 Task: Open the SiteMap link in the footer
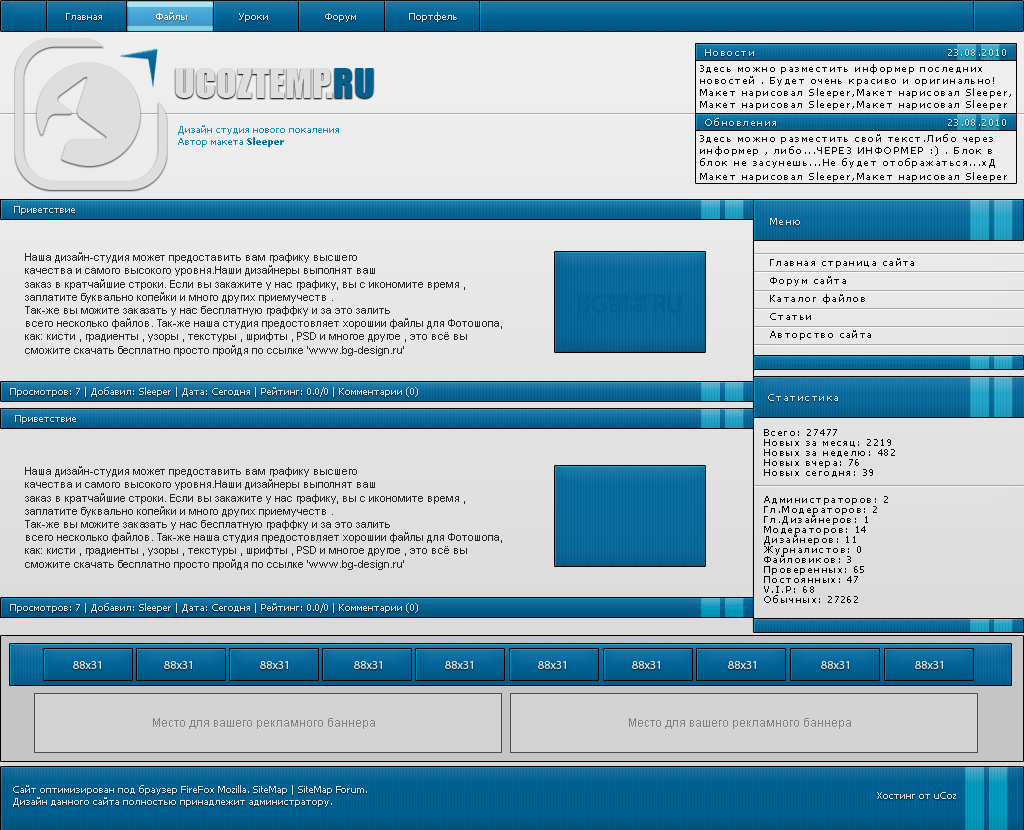point(270,790)
